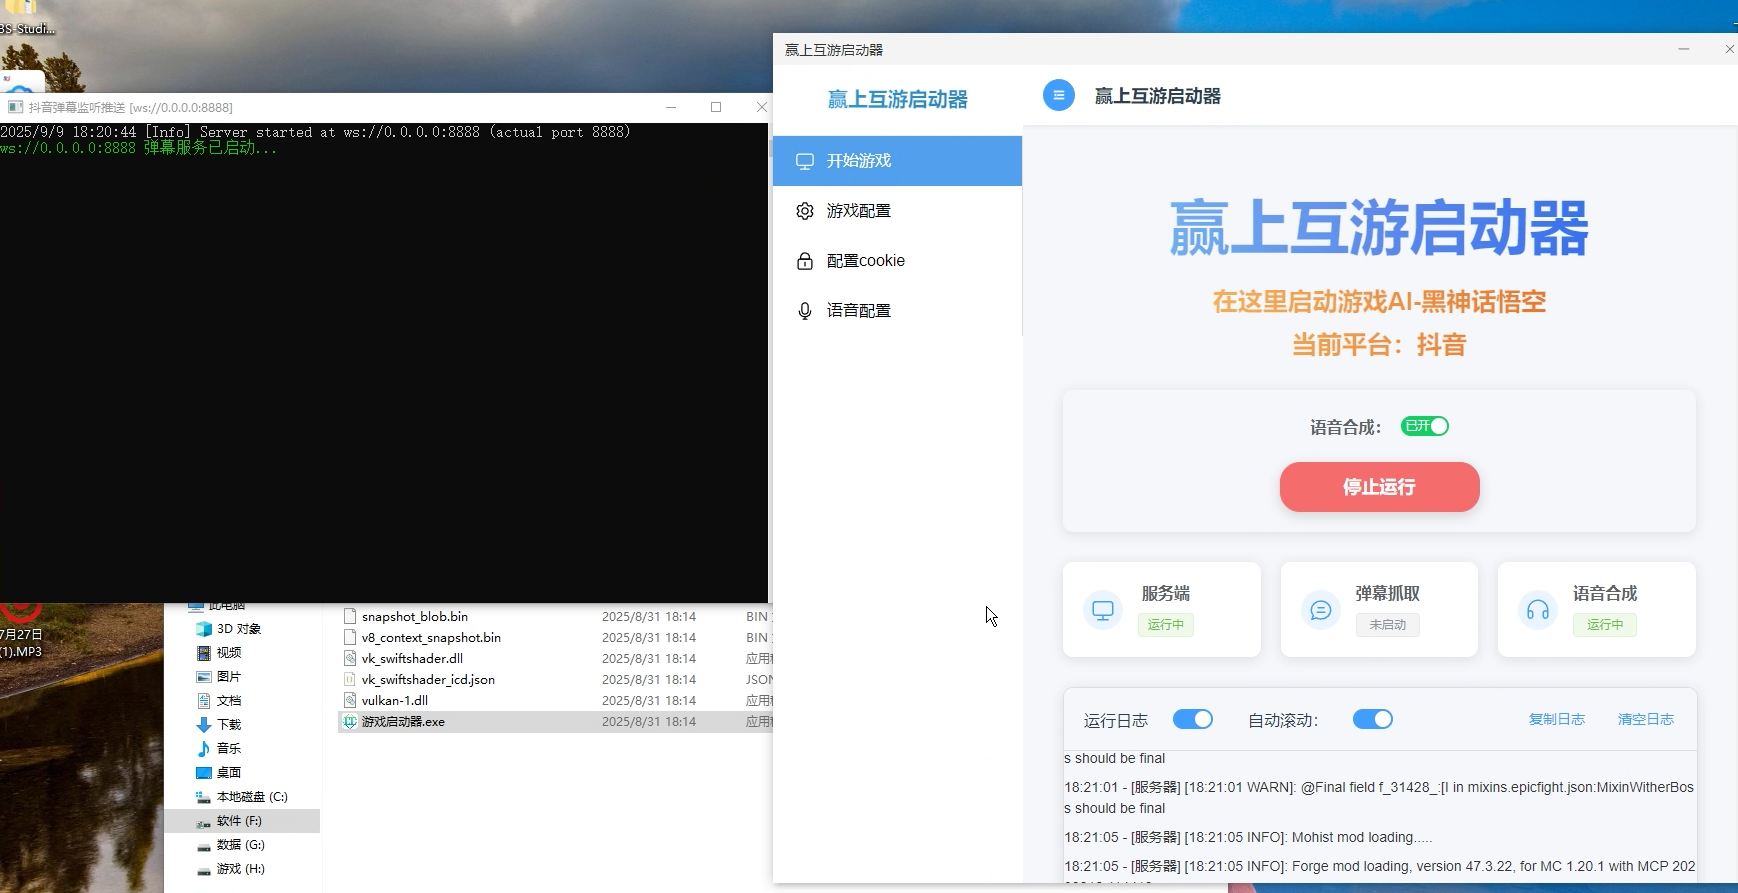
Task: Click the 复制日志 link
Action: (1556, 720)
